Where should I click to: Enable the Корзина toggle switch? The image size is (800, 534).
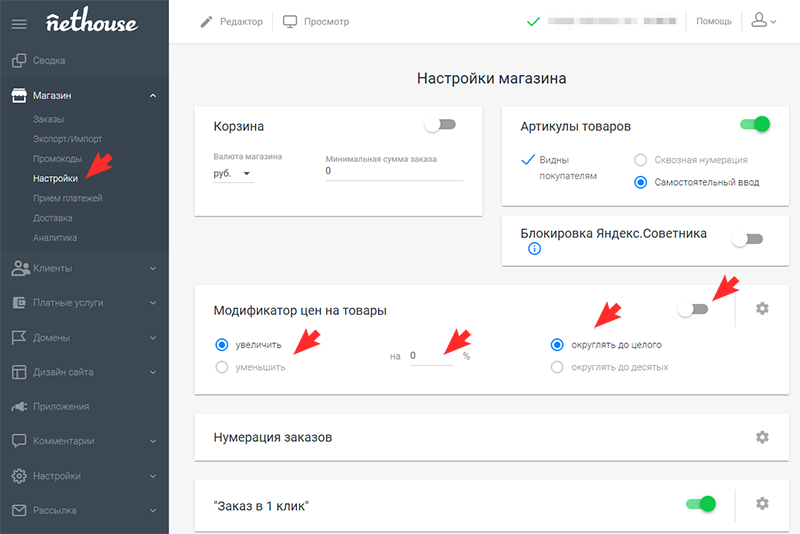tap(440, 125)
